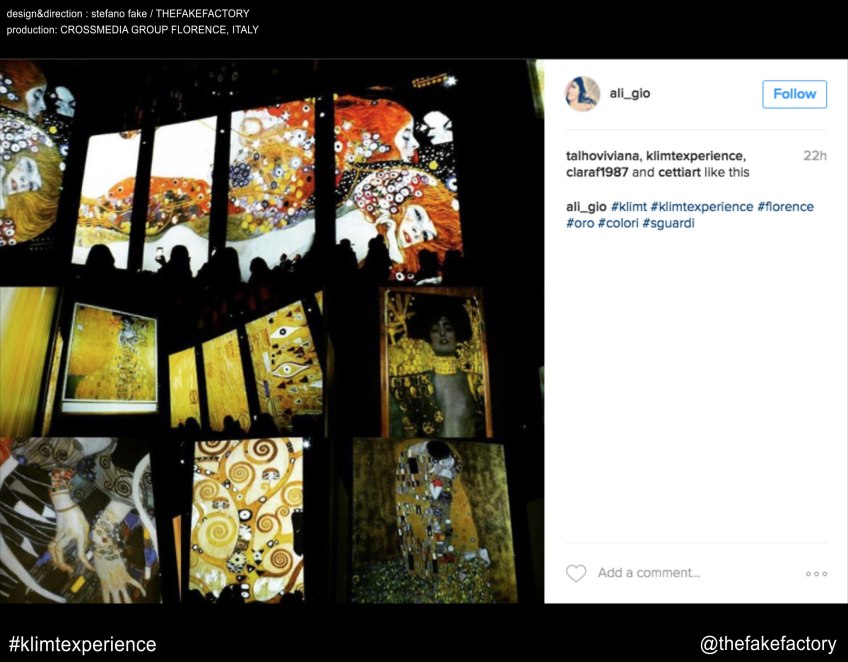This screenshot has height=662, width=848.
Task: Open the three-dot more options menu
Action: 816,574
